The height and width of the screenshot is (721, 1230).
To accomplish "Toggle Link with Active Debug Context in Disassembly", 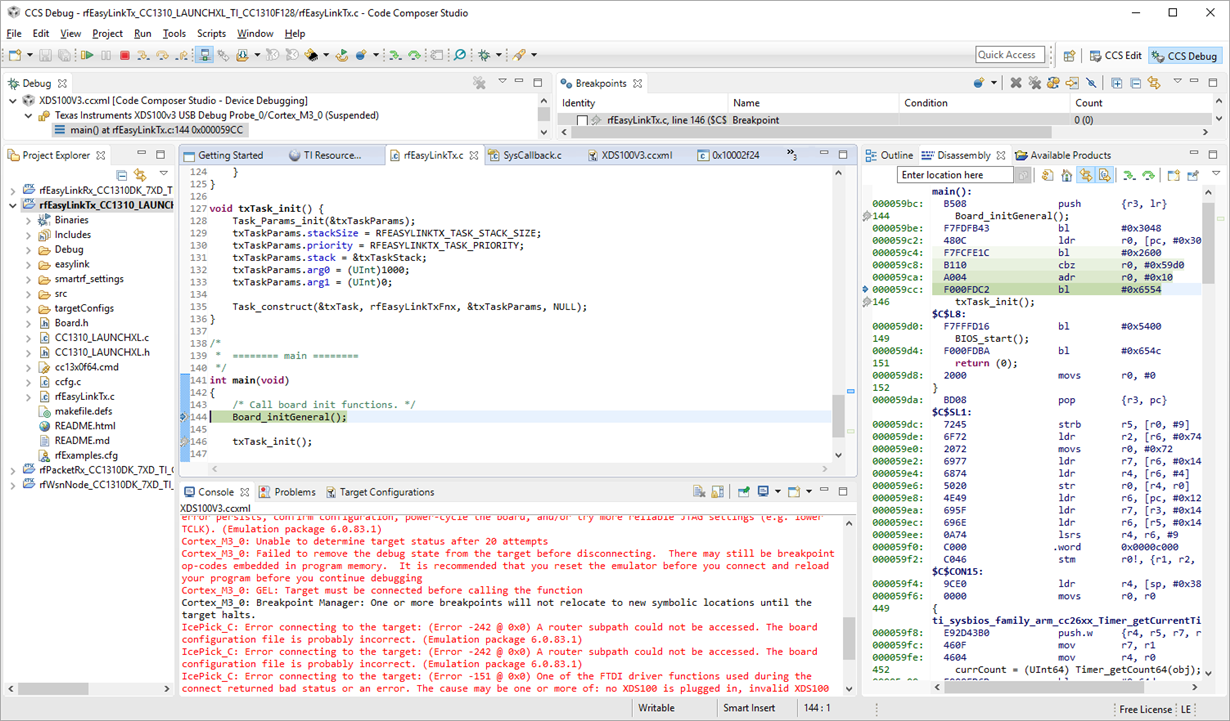I will [x=1086, y=175].
